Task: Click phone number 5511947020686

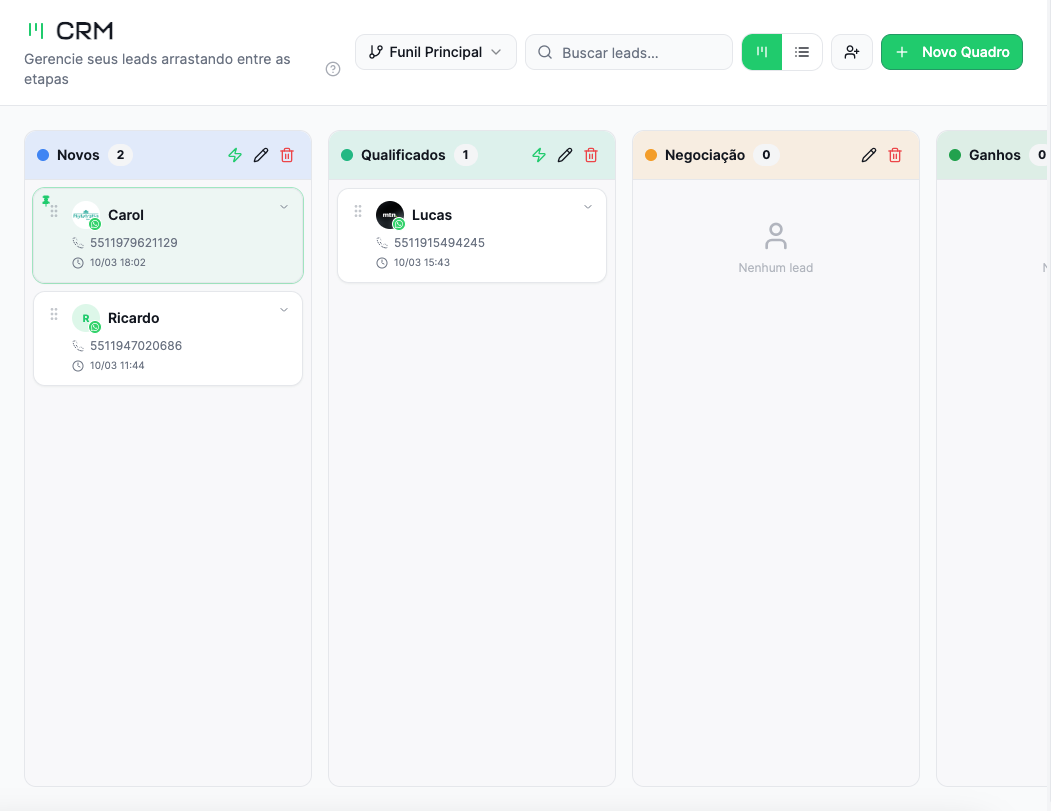Action: coord(136,346)
